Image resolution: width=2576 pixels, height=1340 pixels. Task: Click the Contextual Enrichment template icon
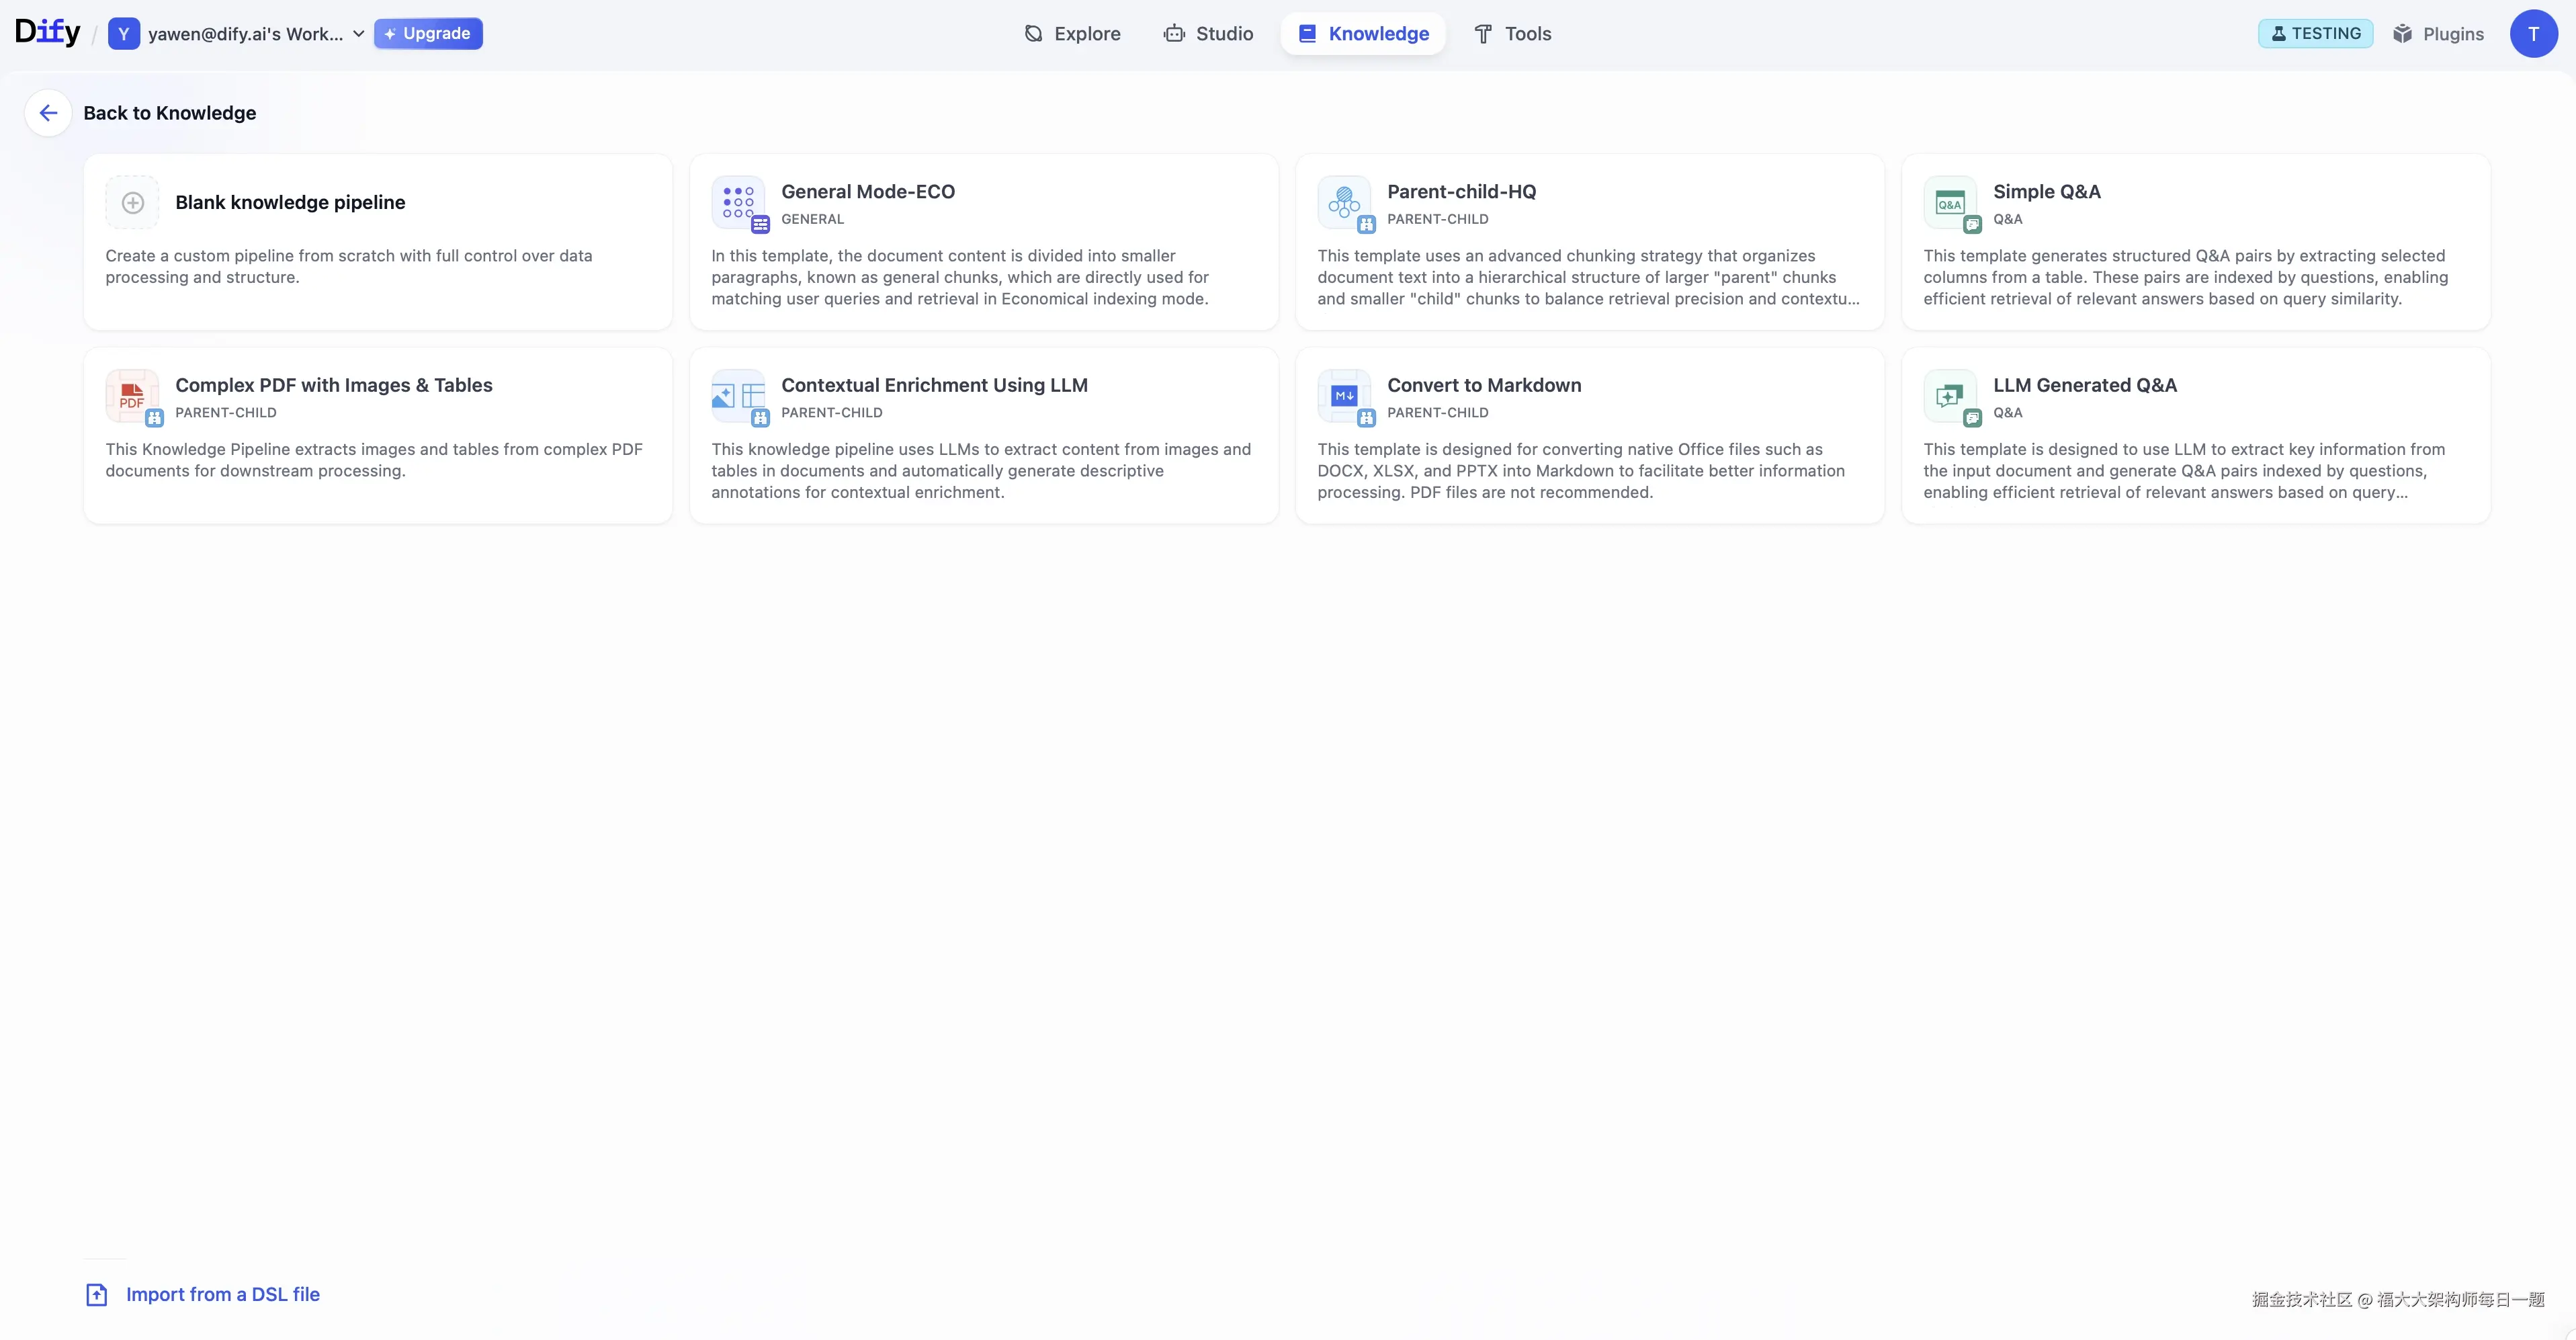click(x=738, y=396)
